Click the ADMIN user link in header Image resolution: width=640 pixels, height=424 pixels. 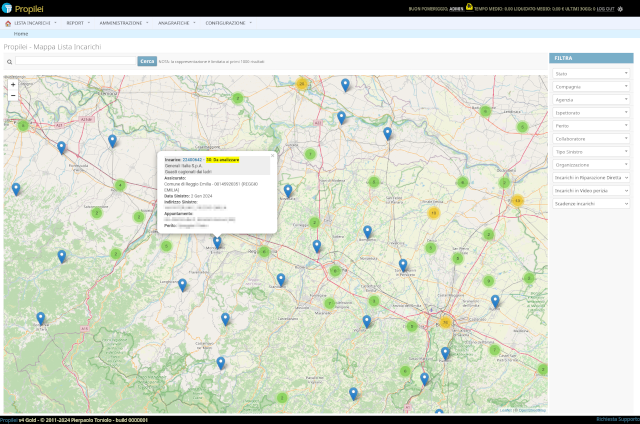(456, 9)
